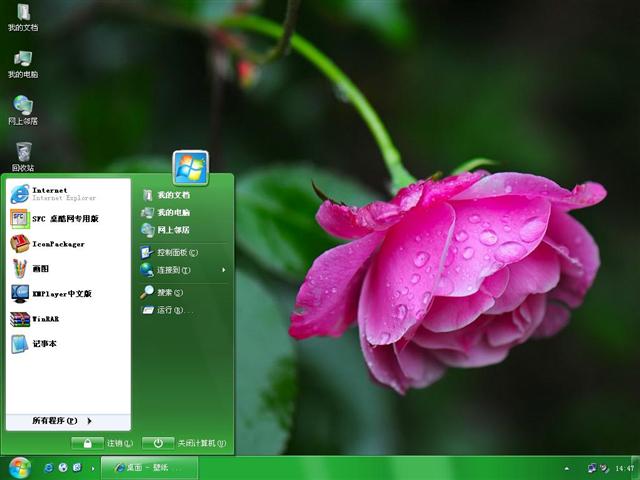
Task: Open 画图 paint program
Action: tap(68, 269)
